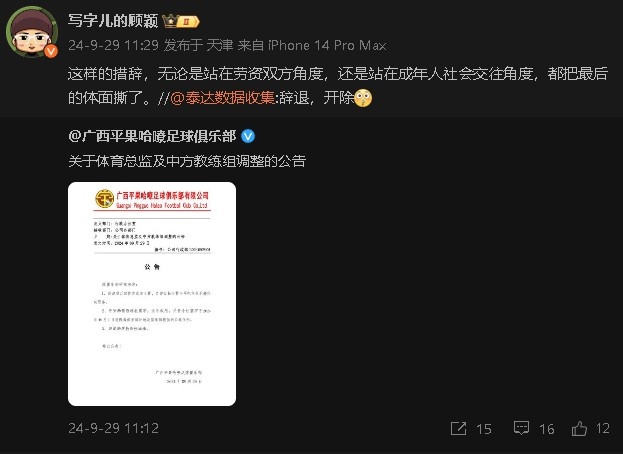The image size is (623, 454).
Task: Click the repost share icon
Action: [459, 428]
